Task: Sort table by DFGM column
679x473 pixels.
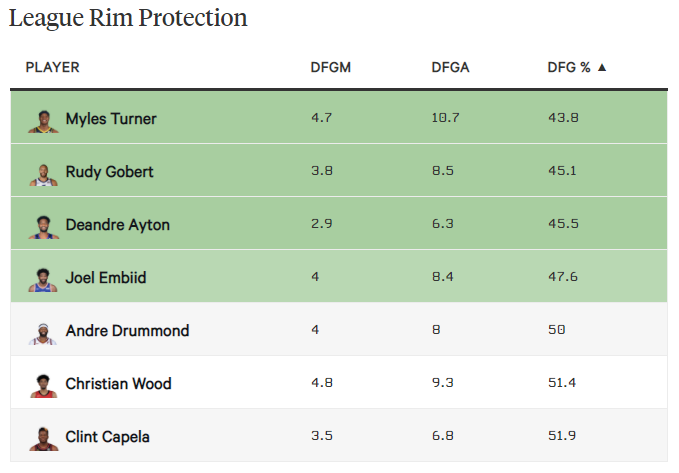Action: coord(331,68)
